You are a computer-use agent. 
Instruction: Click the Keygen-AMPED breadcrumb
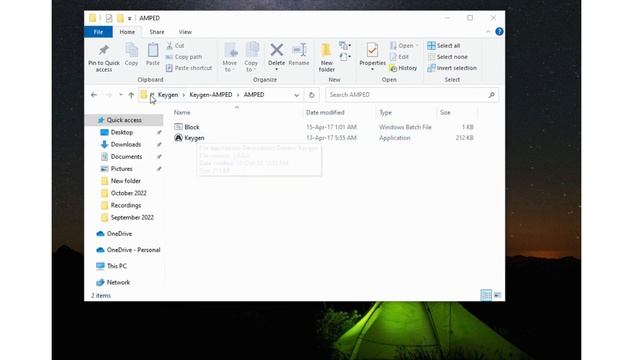pos(211,95)
